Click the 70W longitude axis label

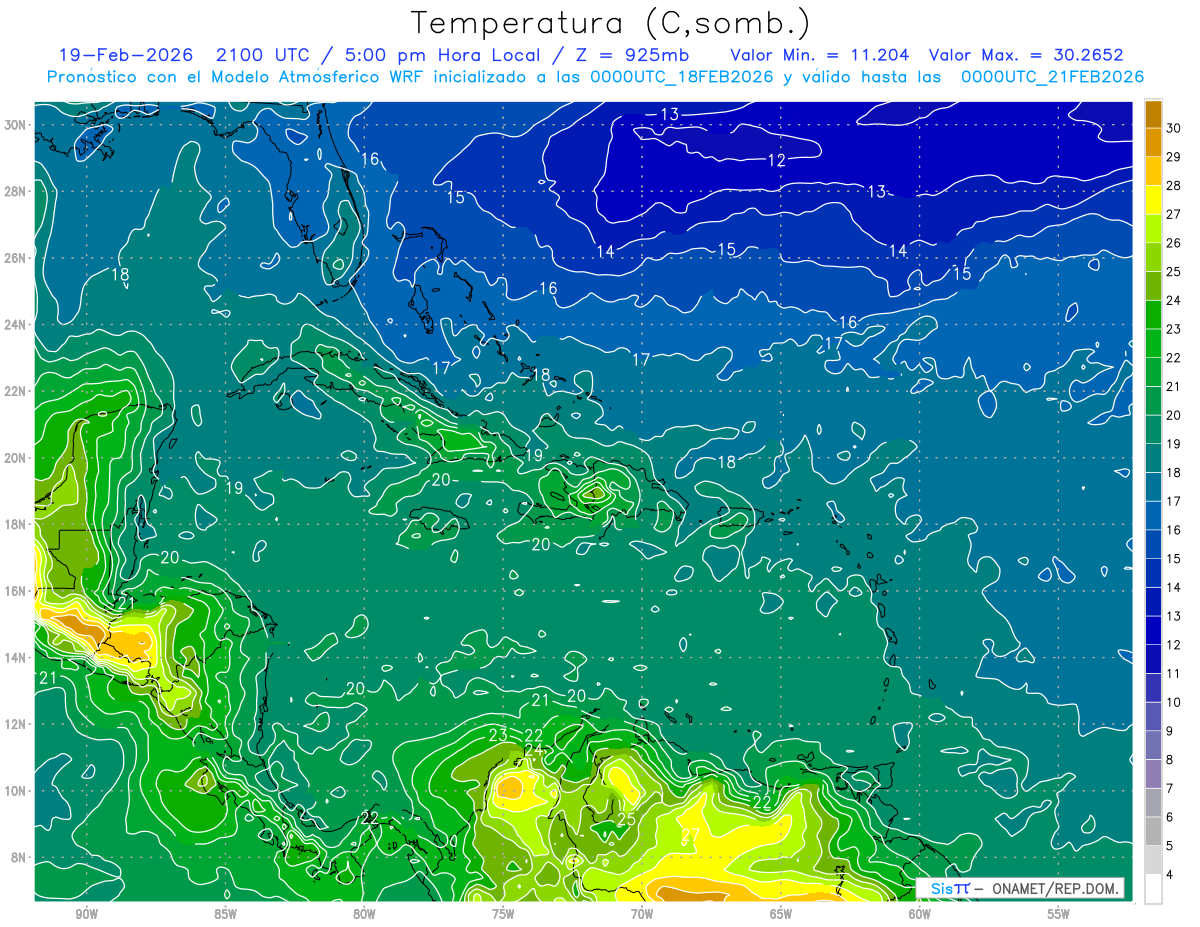click(642, 914)
